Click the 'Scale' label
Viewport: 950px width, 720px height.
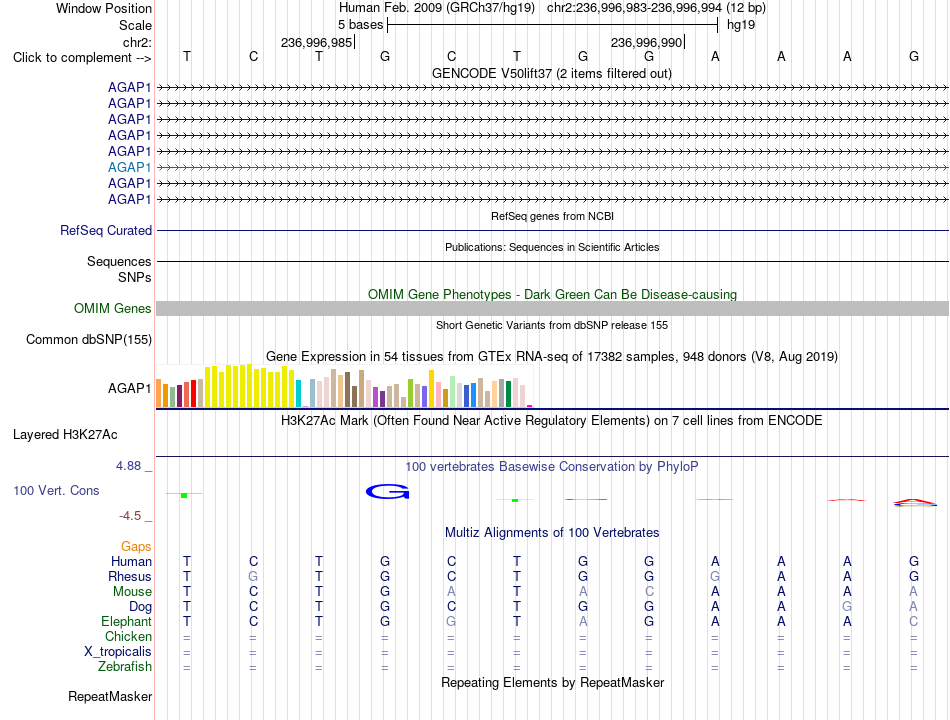(x=135, y=25)
